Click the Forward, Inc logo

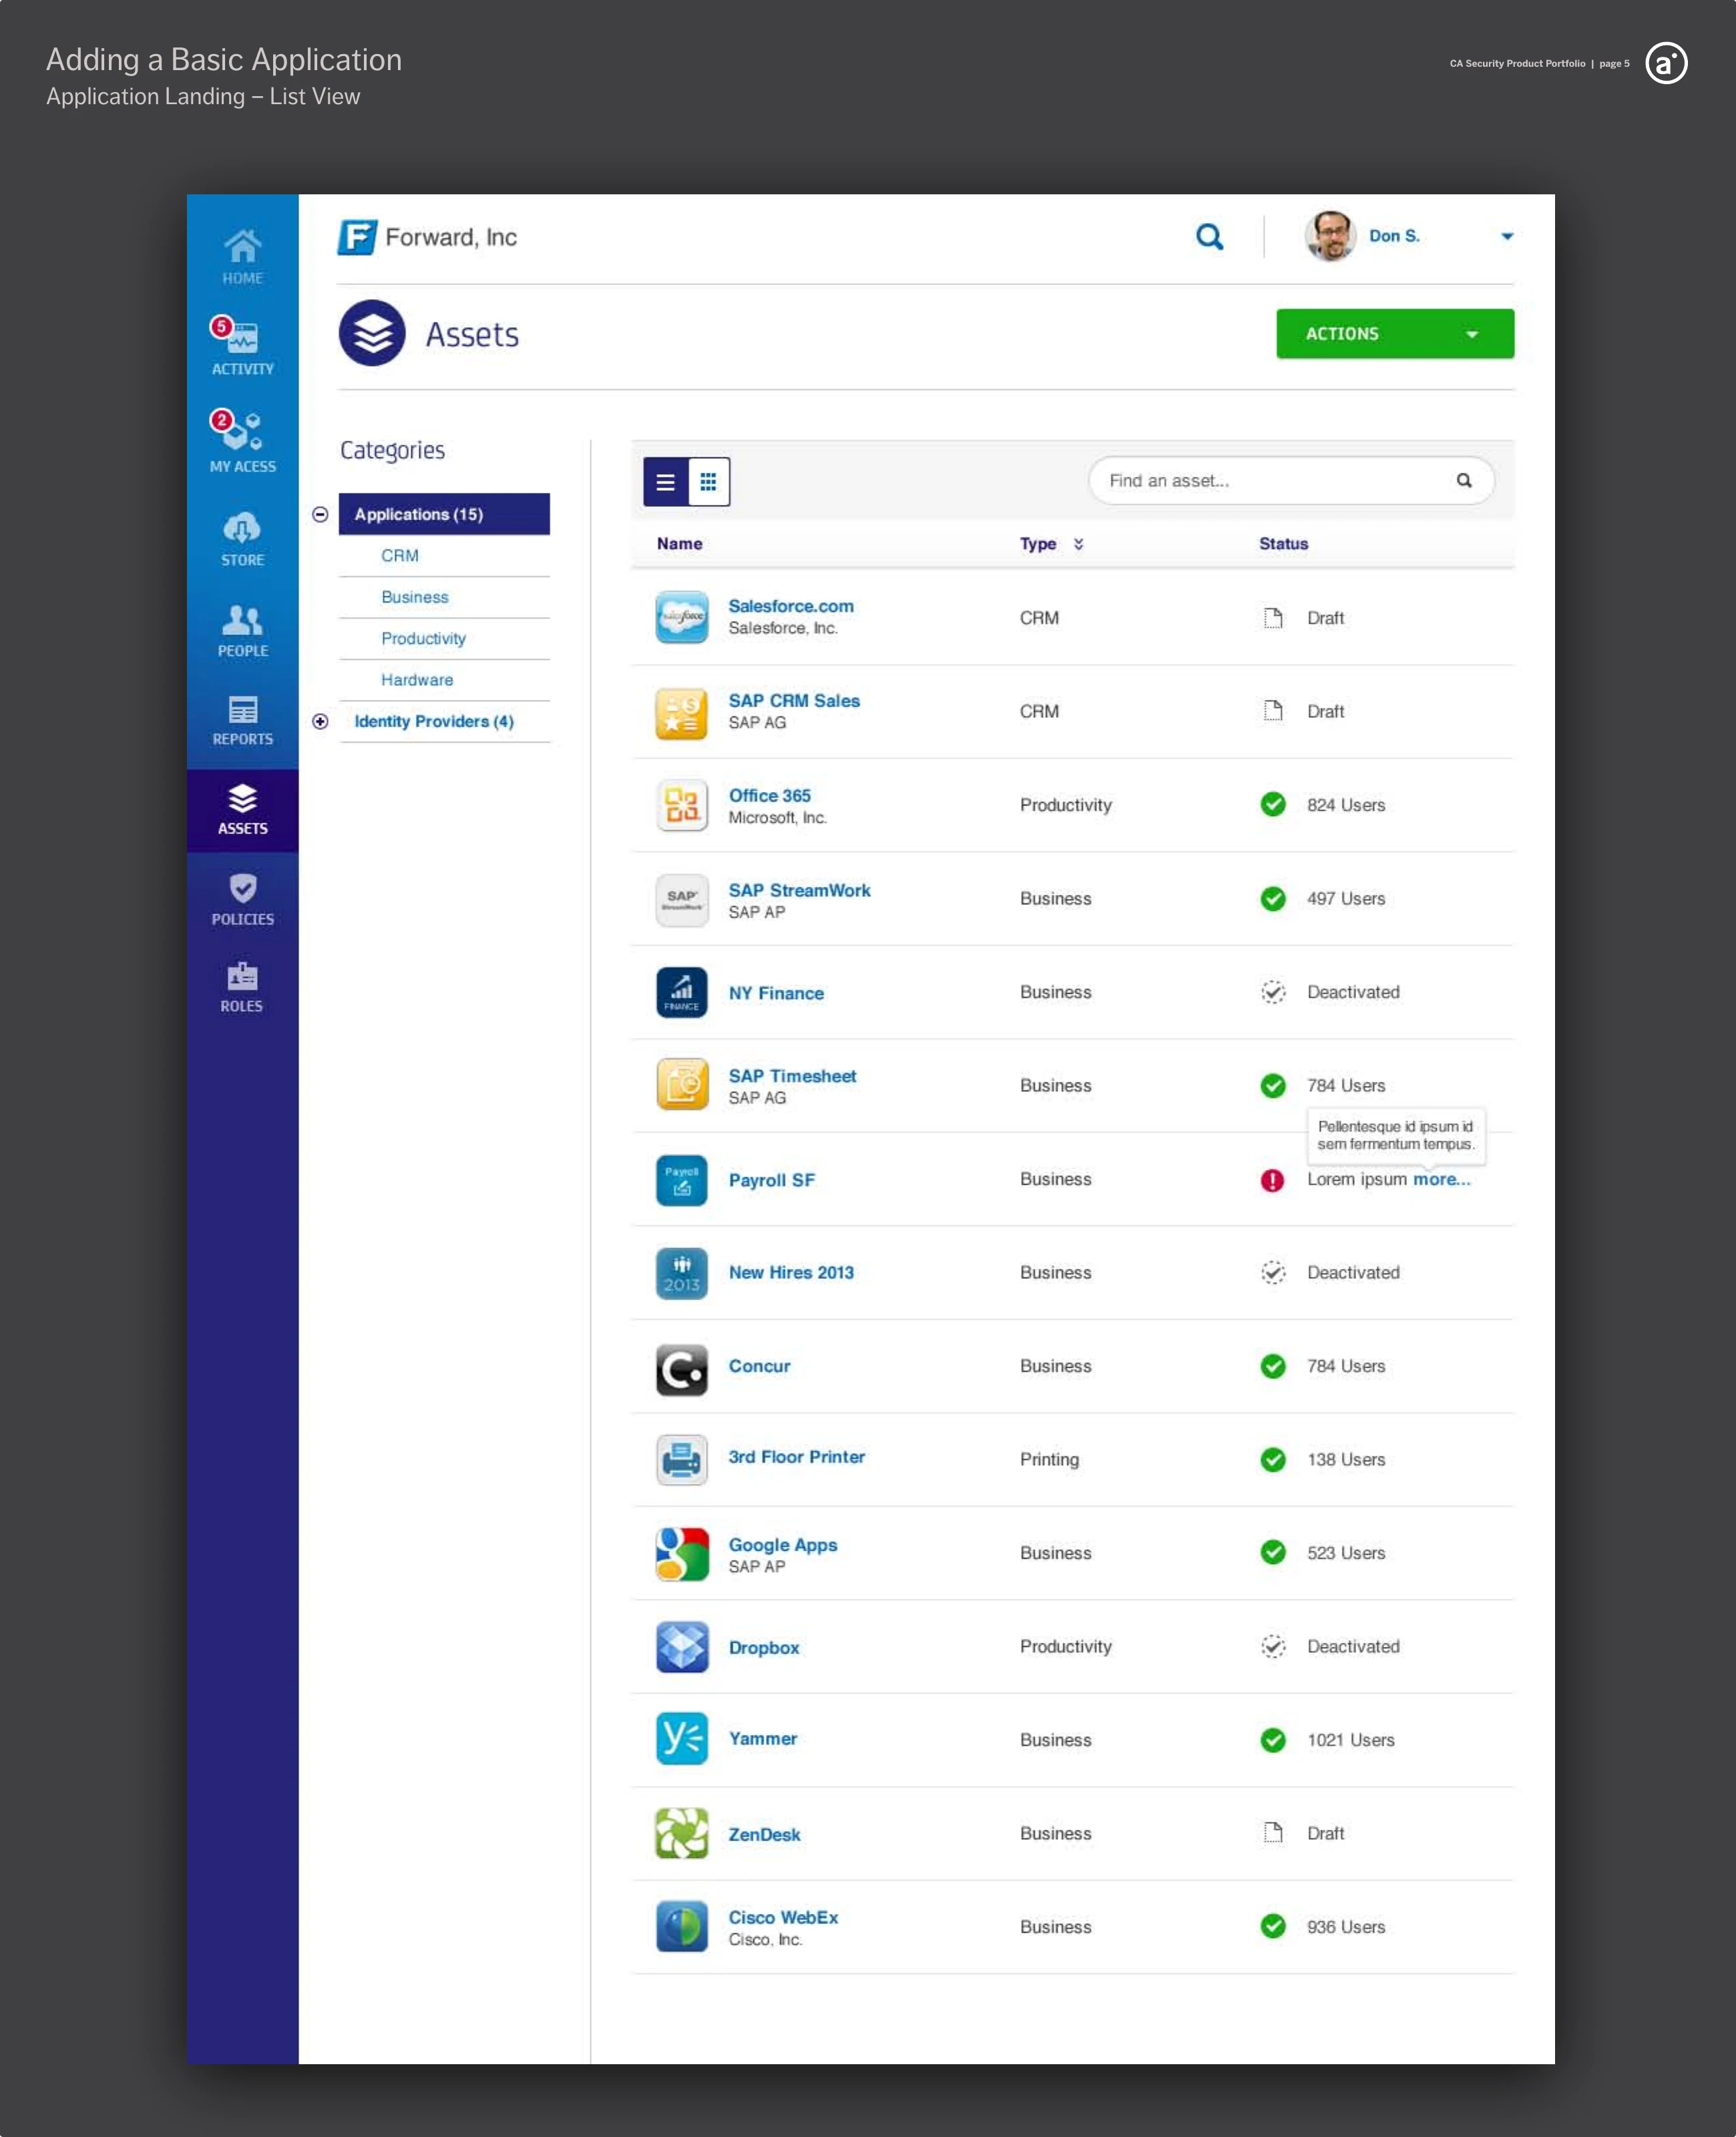tap(428, 237)
